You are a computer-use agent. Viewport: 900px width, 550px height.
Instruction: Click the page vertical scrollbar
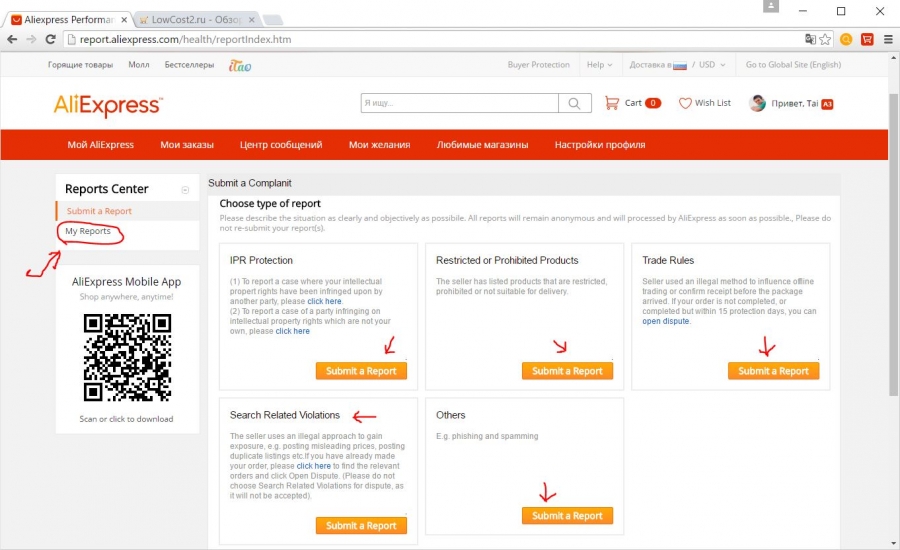click(894, 244)
